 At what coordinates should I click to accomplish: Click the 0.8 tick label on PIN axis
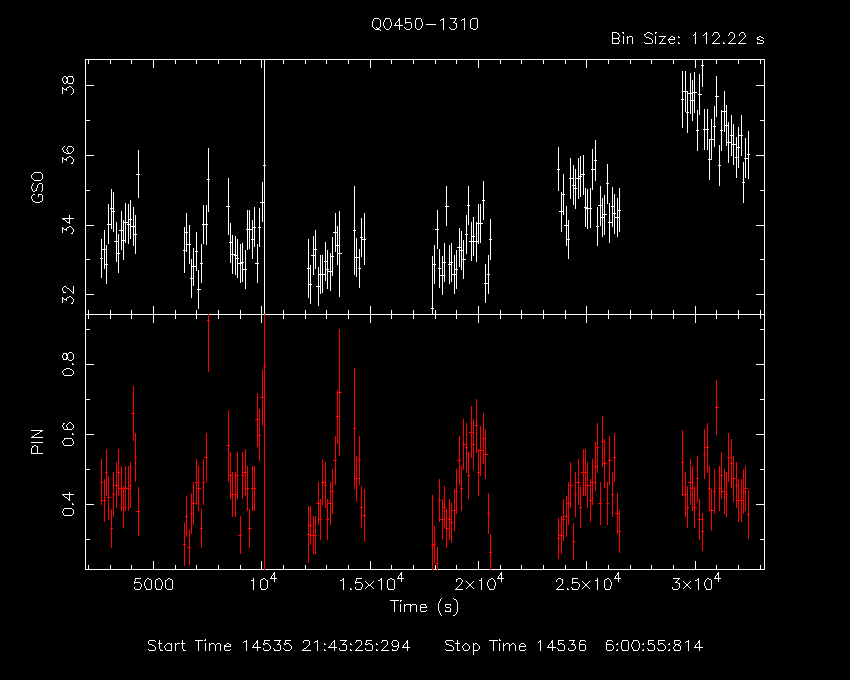(69, 364)
